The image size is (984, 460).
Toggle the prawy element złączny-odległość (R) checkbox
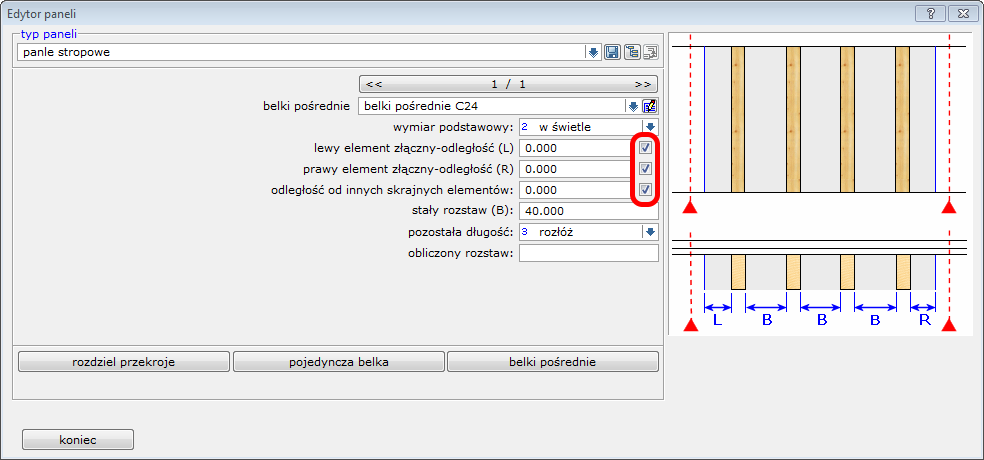(646, 169)
